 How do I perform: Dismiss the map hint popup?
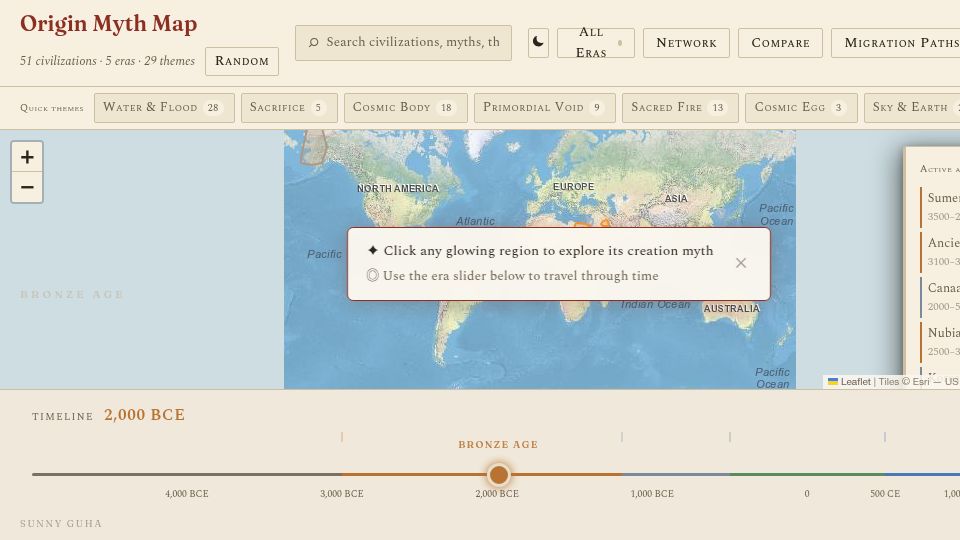pyautogui.click(x=741, y=263)
